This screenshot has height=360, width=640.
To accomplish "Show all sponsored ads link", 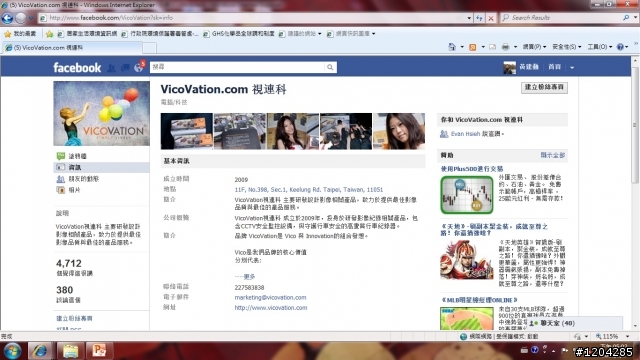I will (553, 156).
